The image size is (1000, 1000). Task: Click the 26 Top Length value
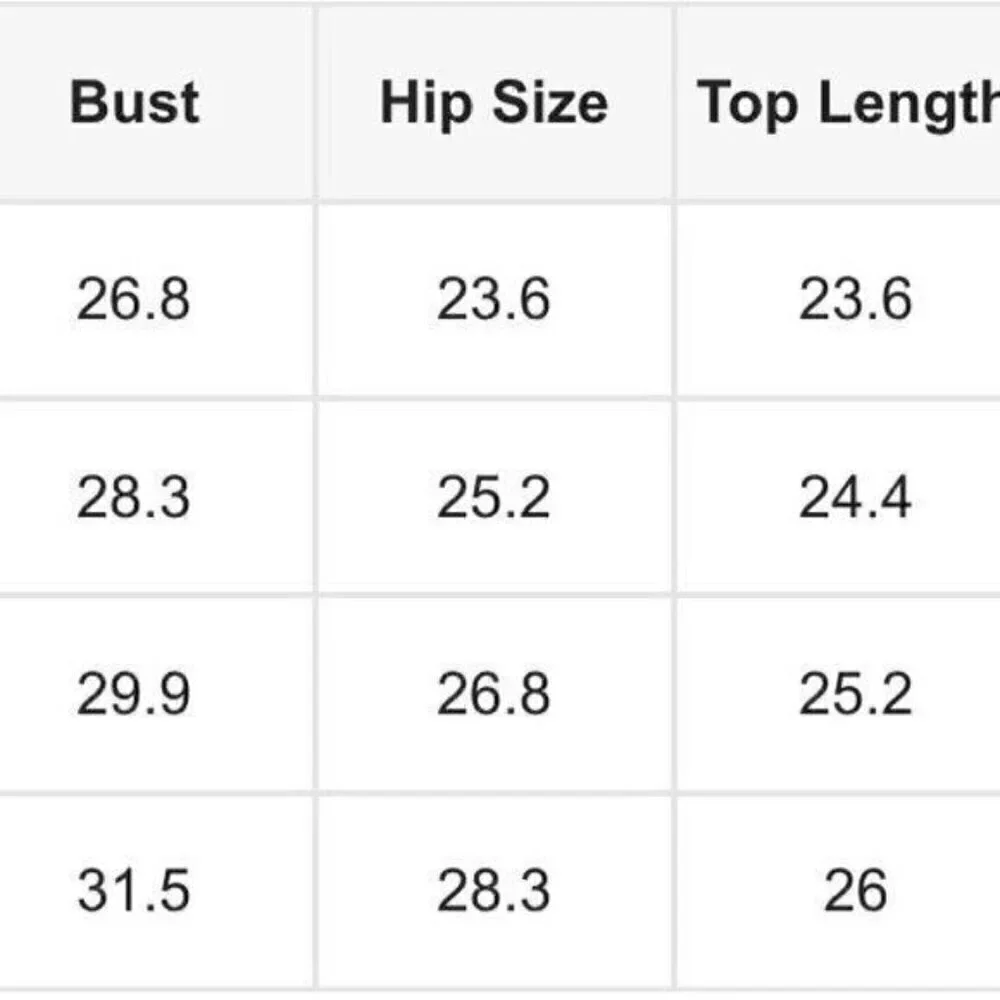click(x=855, y=891)
